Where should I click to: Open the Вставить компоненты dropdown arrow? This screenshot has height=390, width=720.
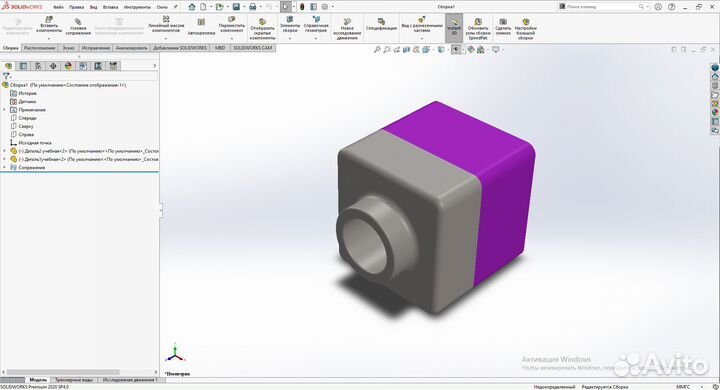(49, 39)
